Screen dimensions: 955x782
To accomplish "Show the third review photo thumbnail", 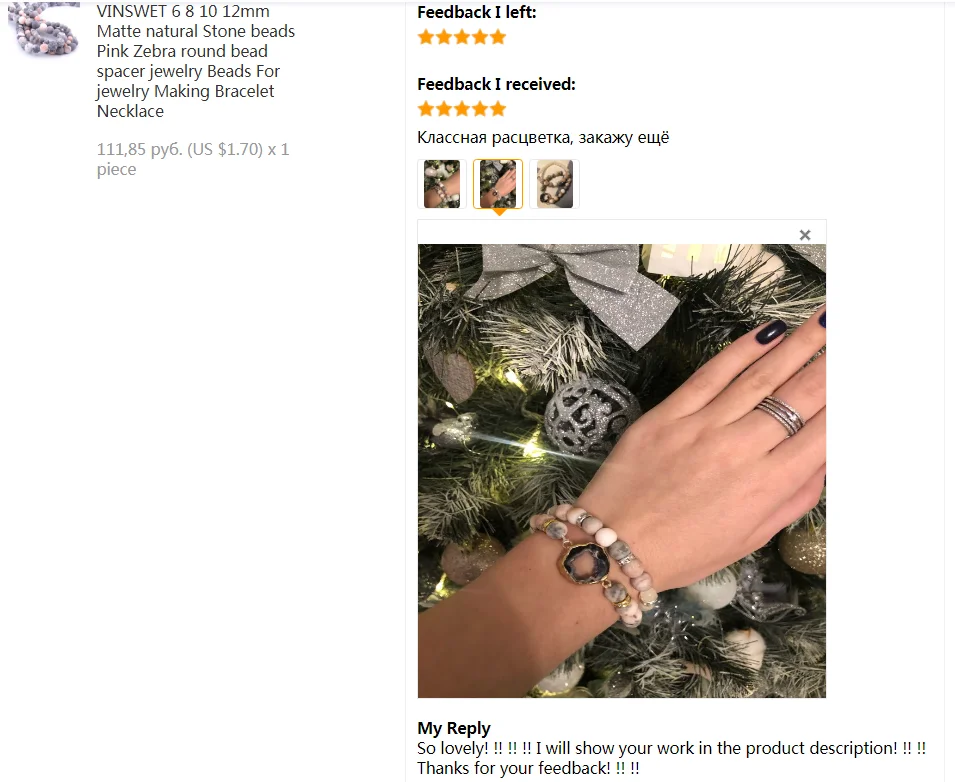I will 554,184.
